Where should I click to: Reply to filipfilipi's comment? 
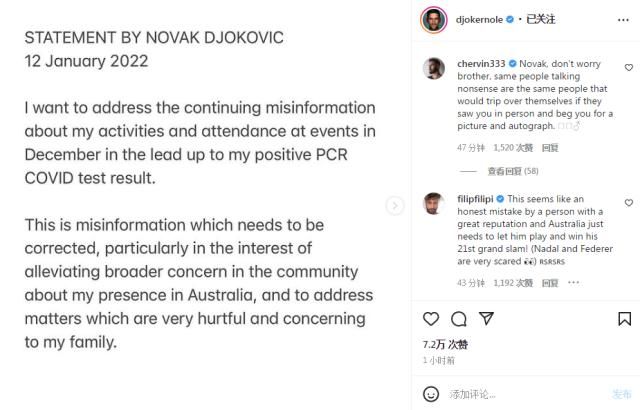(550, 283)
